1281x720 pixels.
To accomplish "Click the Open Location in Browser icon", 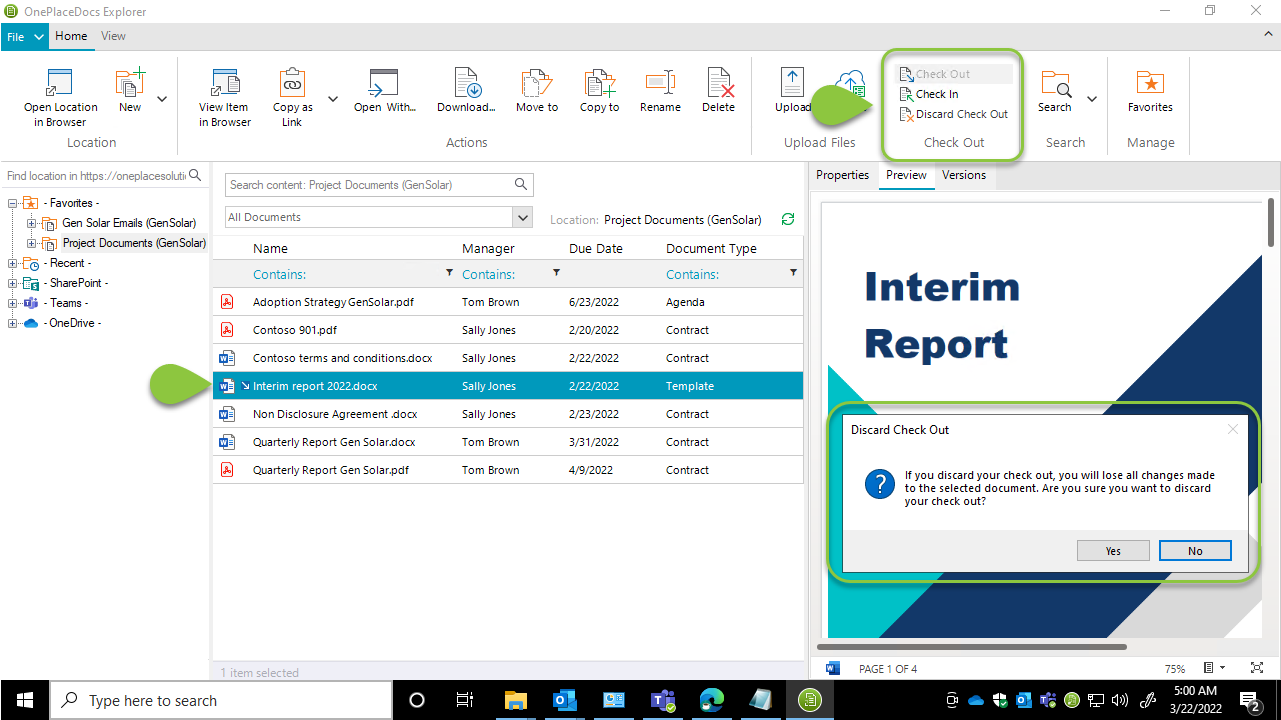I will click(61, 83).
